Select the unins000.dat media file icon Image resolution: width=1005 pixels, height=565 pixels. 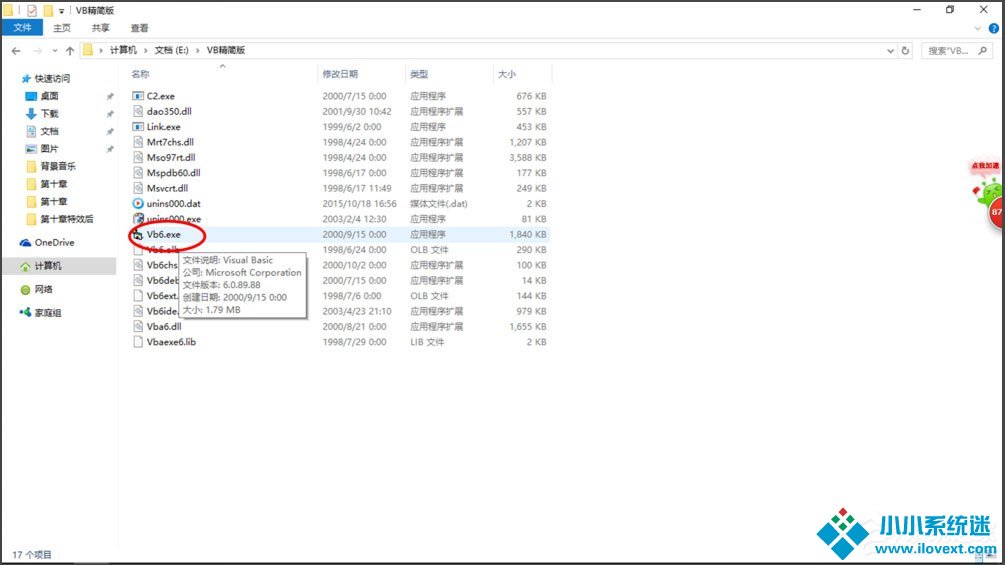pos(137,204)
